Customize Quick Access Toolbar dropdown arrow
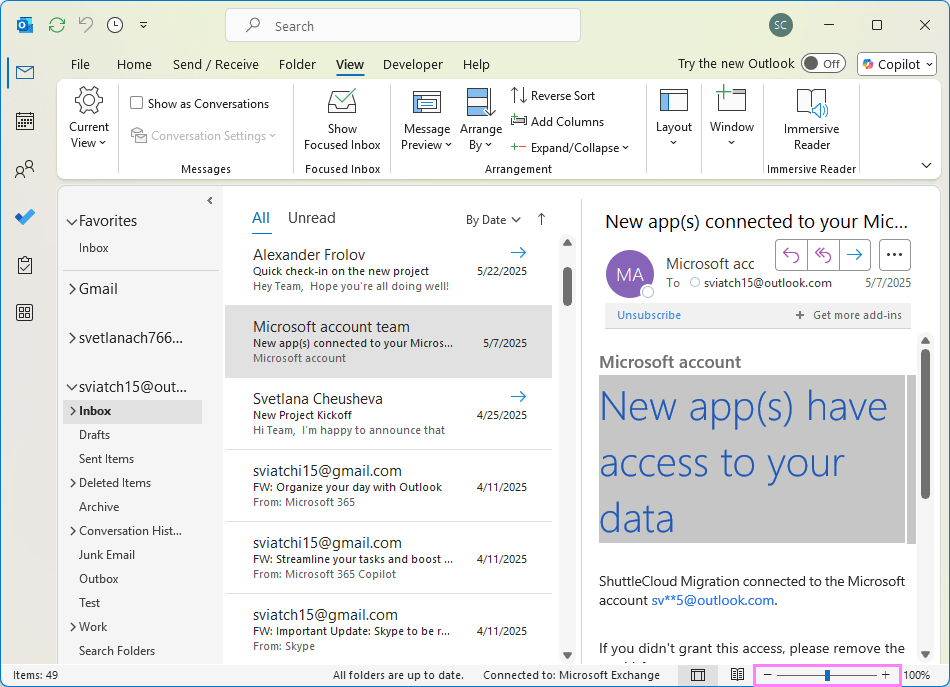Screen dimensions: 950x687 point(144,25)
